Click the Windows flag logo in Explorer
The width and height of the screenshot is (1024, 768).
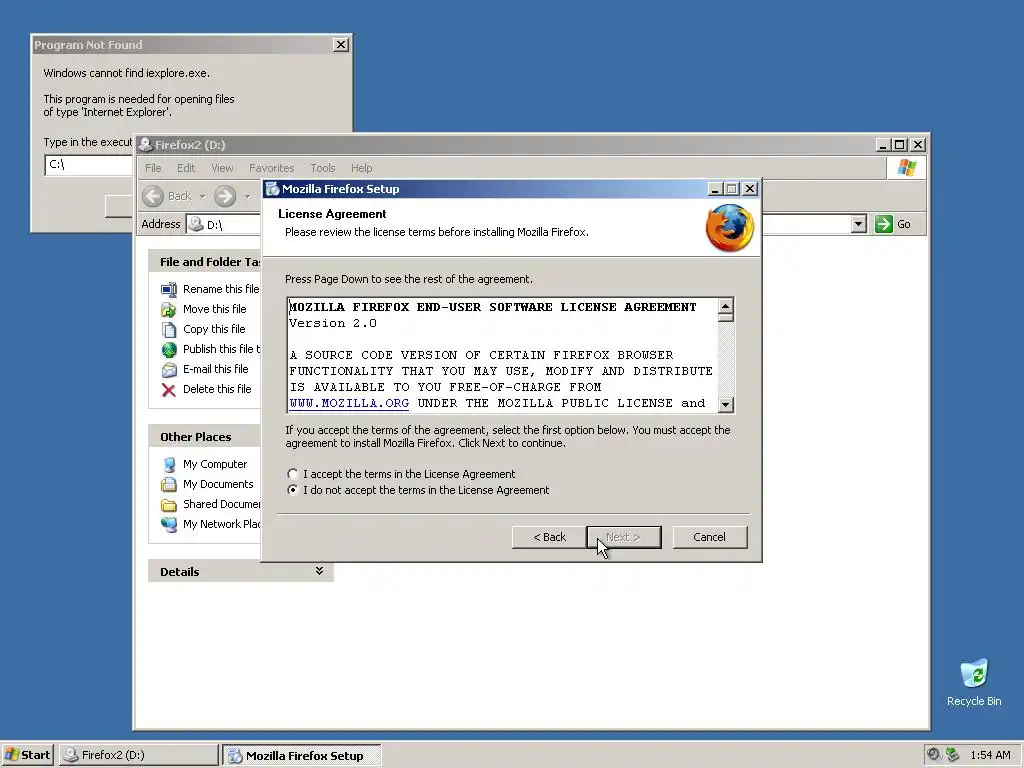coord(906,168)
